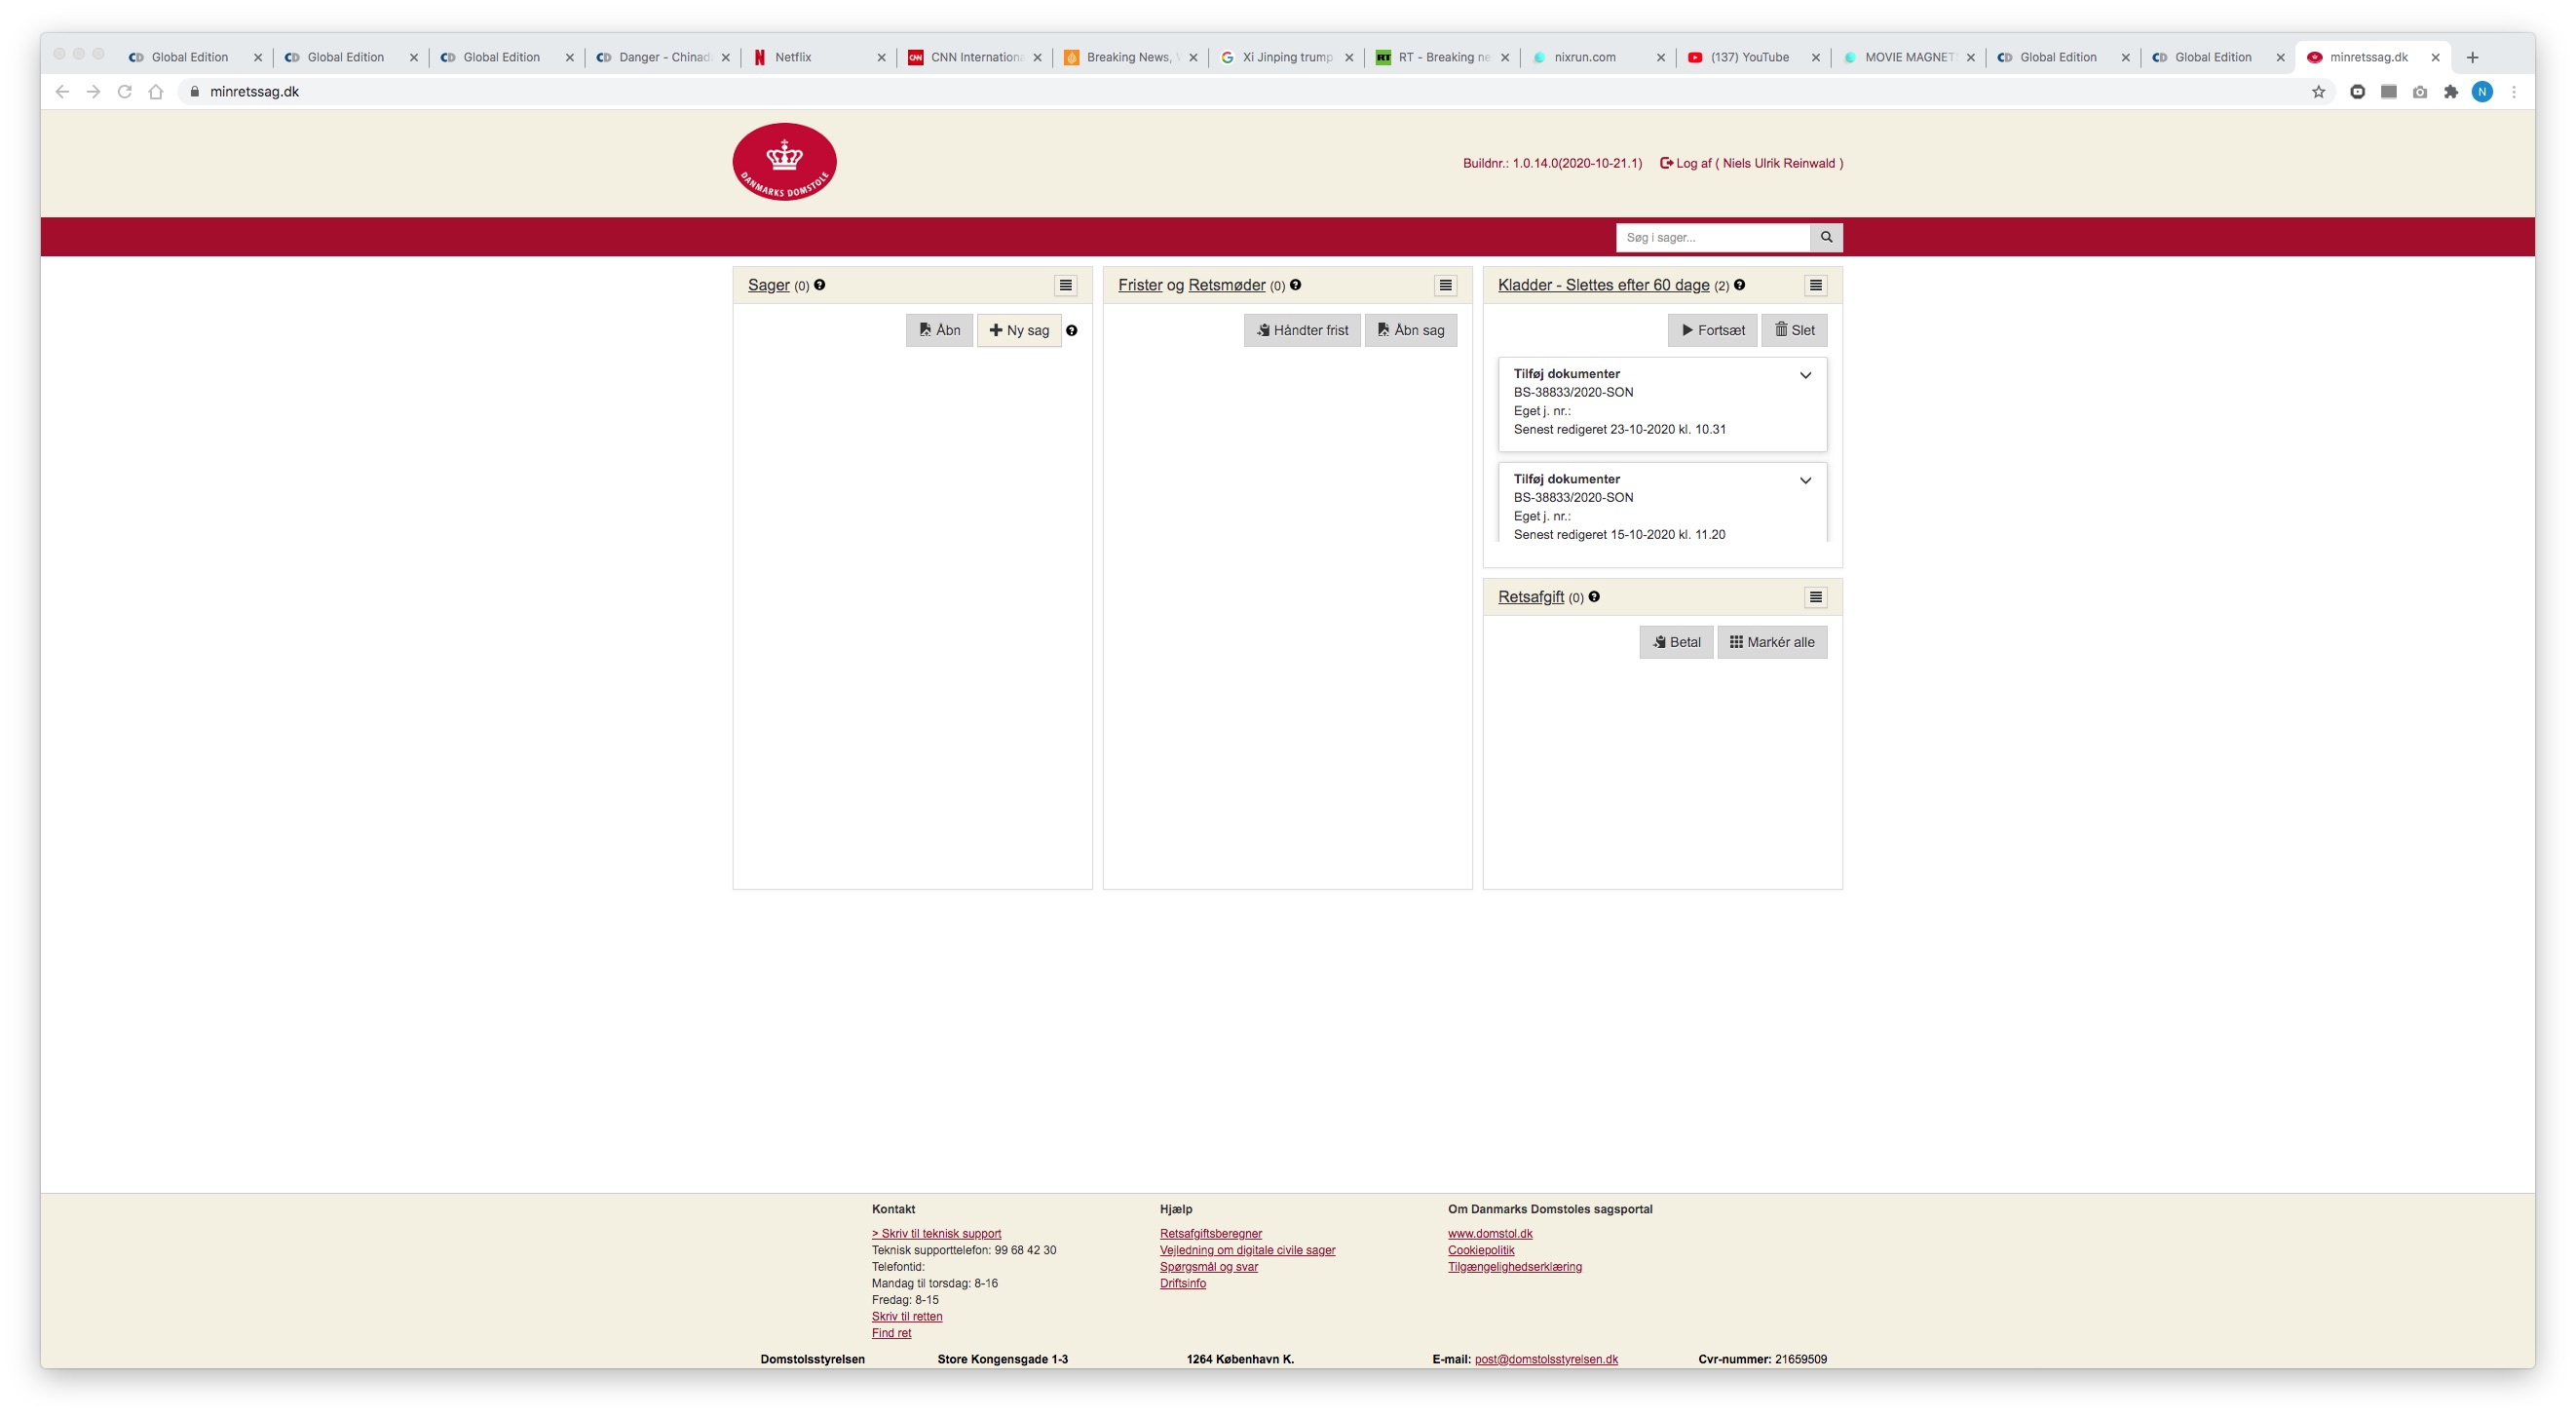
Task: Switch to the Xi Jinping Google tab
Action: [x=1286, y=57]
